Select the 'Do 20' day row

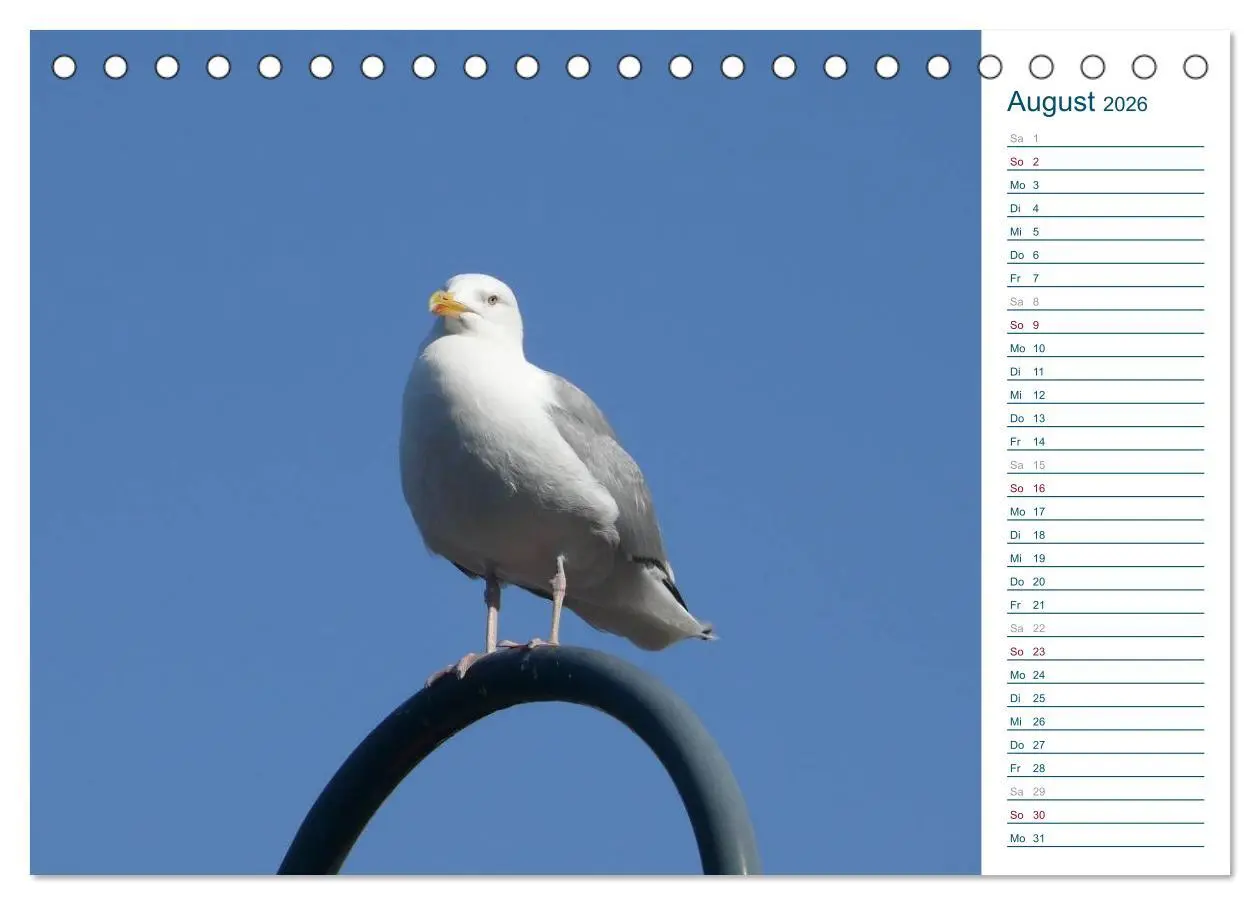pos(1105,581)
